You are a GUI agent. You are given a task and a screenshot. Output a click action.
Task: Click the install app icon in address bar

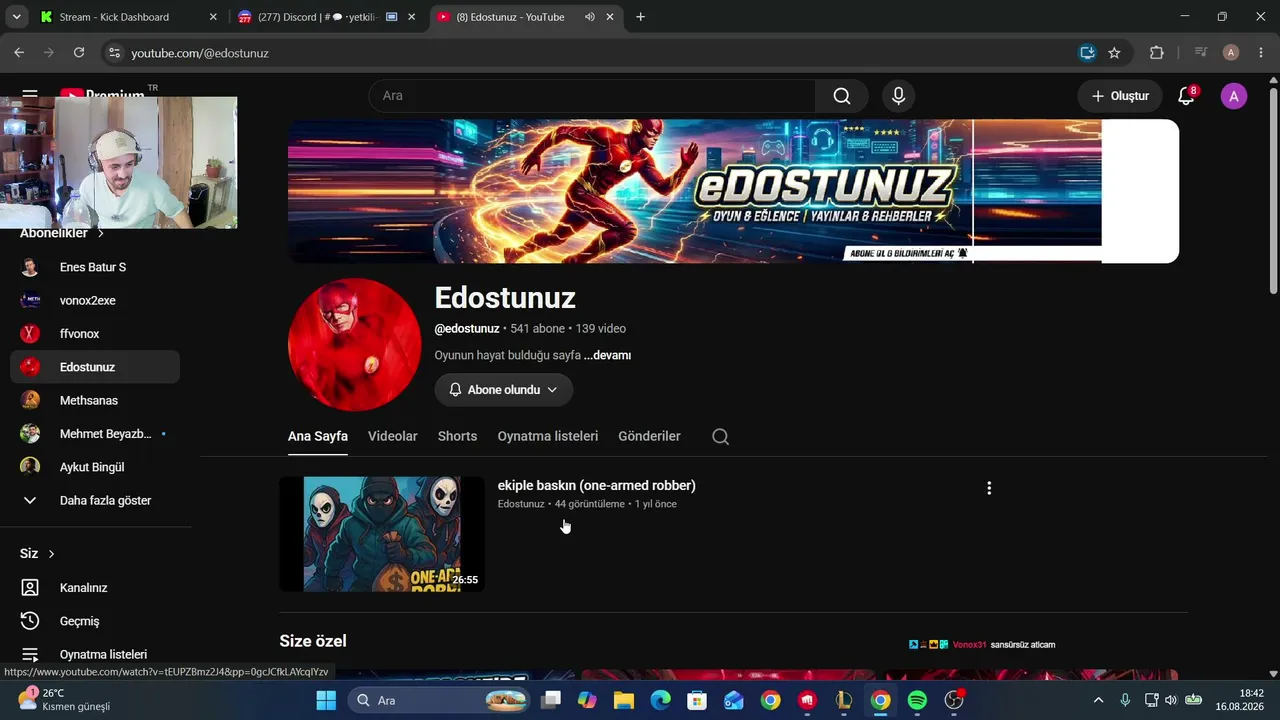pos(1087,53)
